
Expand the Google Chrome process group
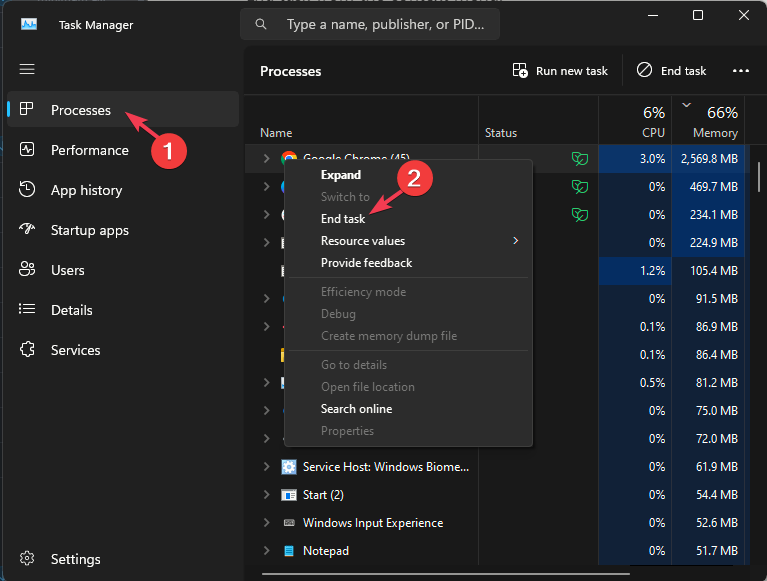[266, 158]
